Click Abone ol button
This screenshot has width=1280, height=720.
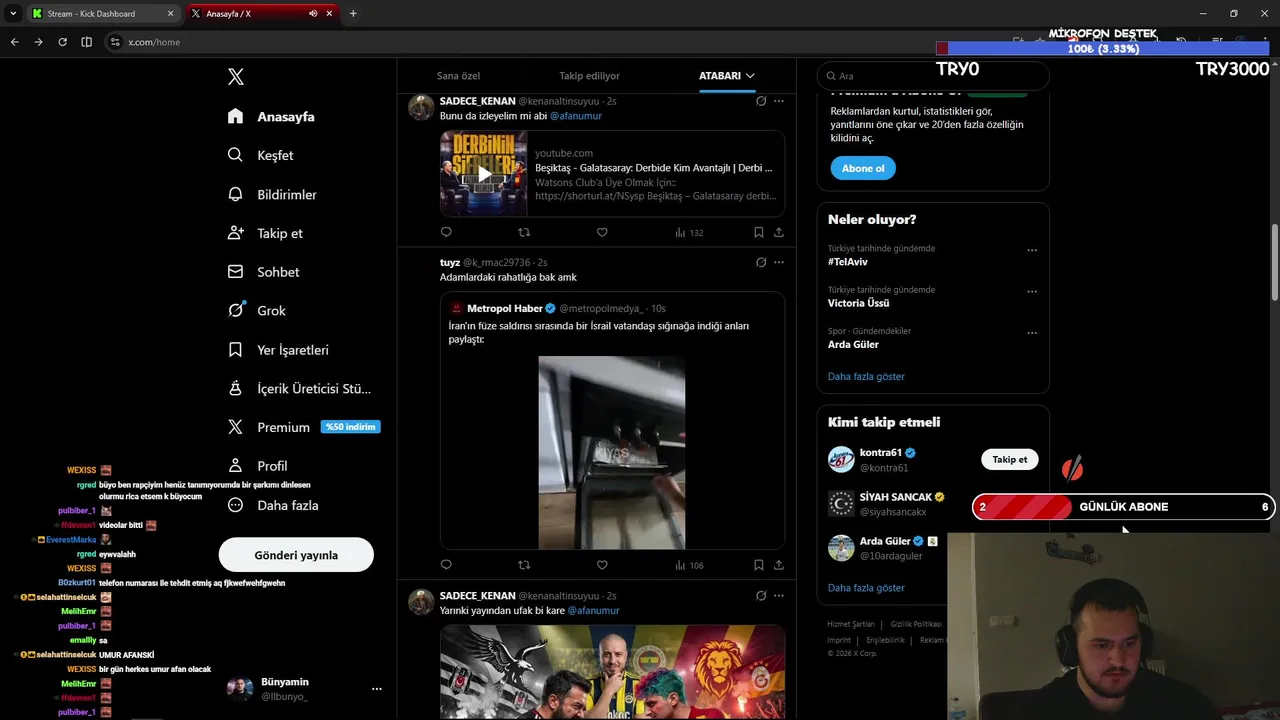tap(863, 168)
